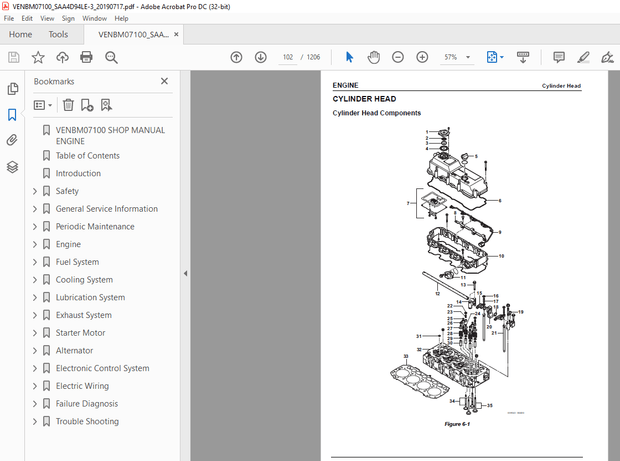Close the VENBM07100_SAA document tab

176,34
